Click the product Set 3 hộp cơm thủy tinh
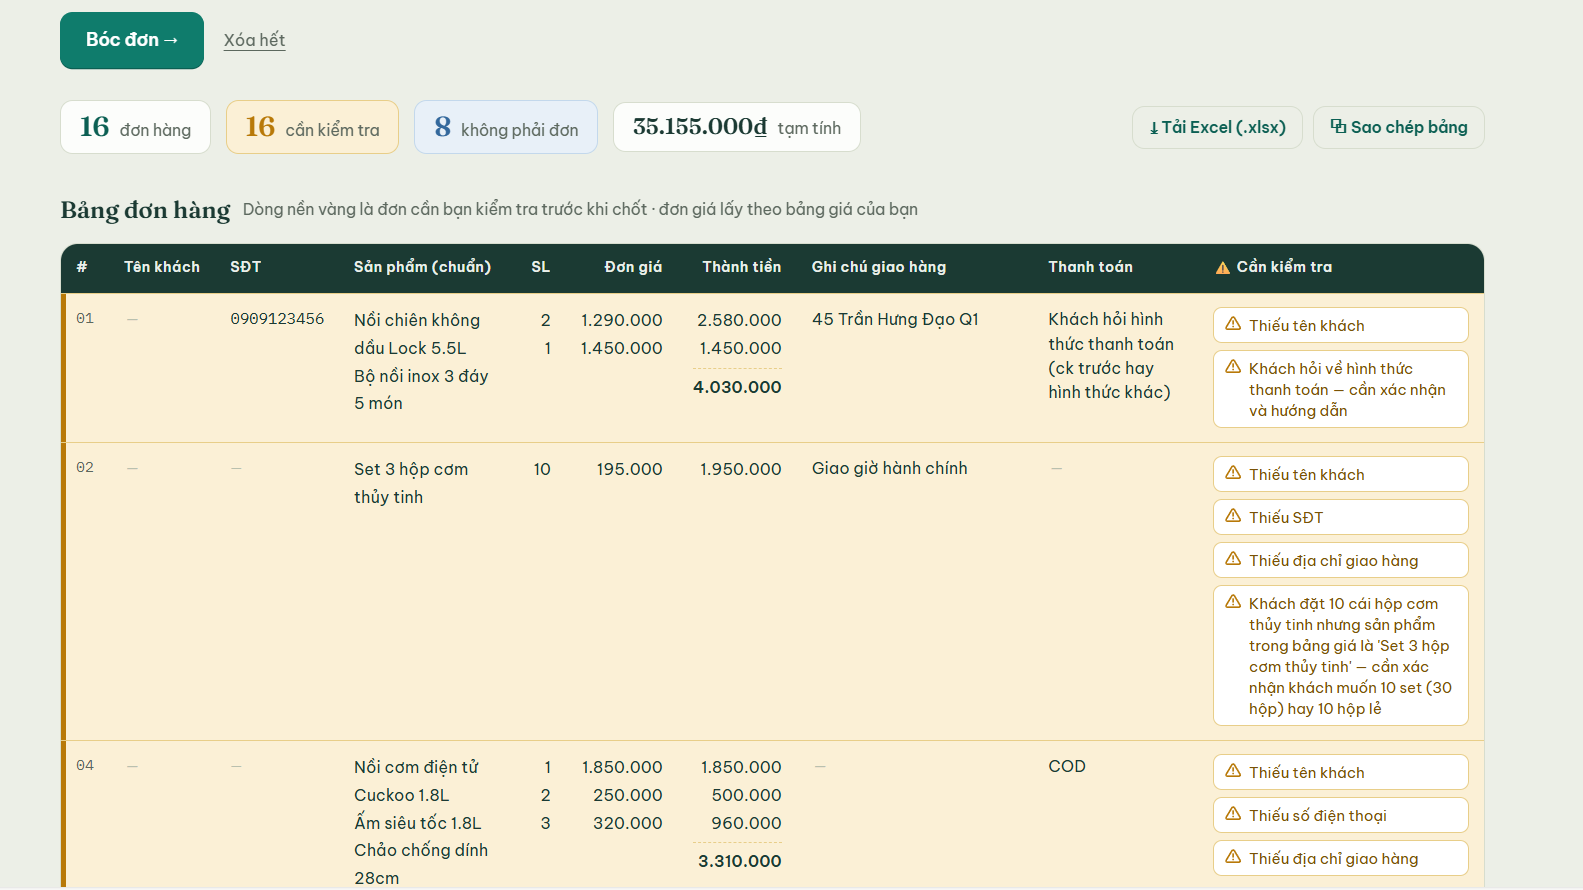This screenshot has width=1583, height=890. (411, 483)
